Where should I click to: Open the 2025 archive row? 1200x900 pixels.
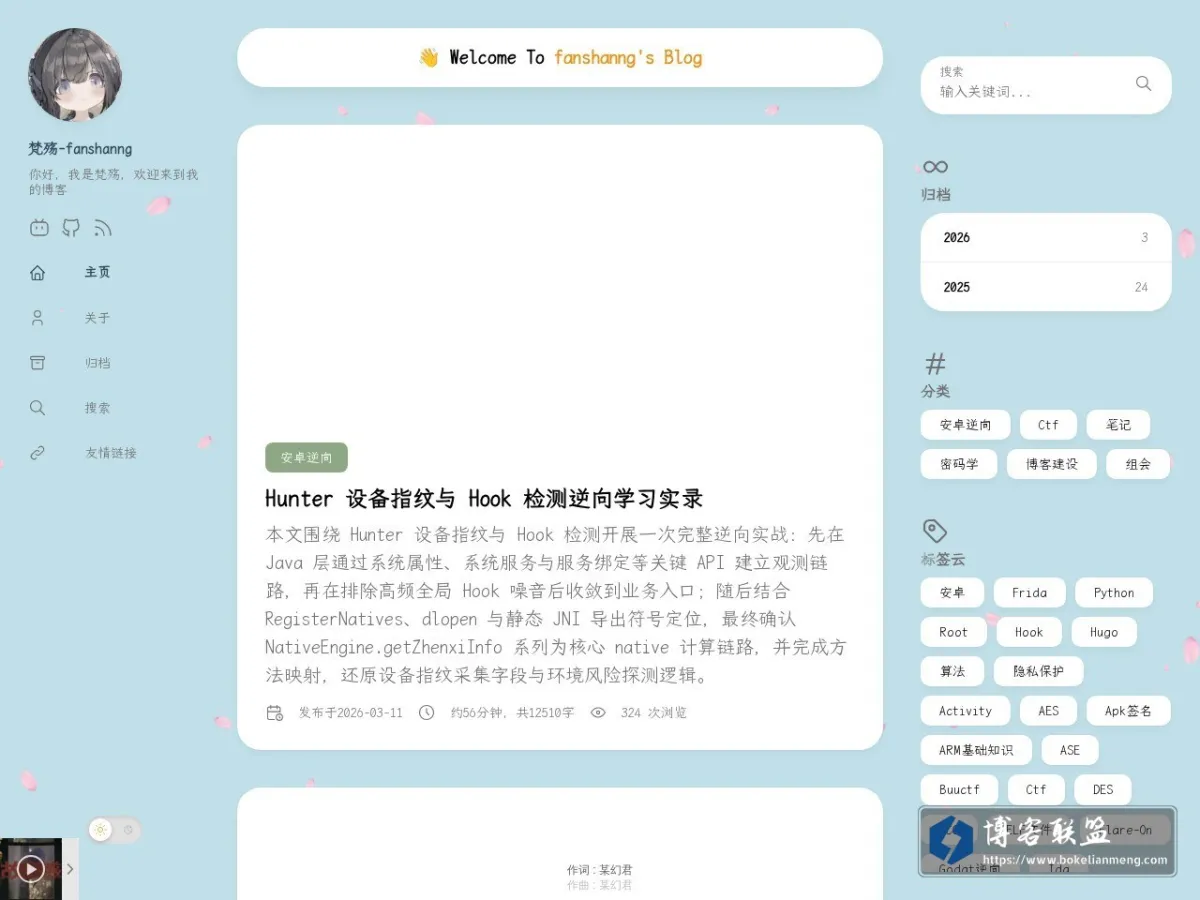point(1046,287)
